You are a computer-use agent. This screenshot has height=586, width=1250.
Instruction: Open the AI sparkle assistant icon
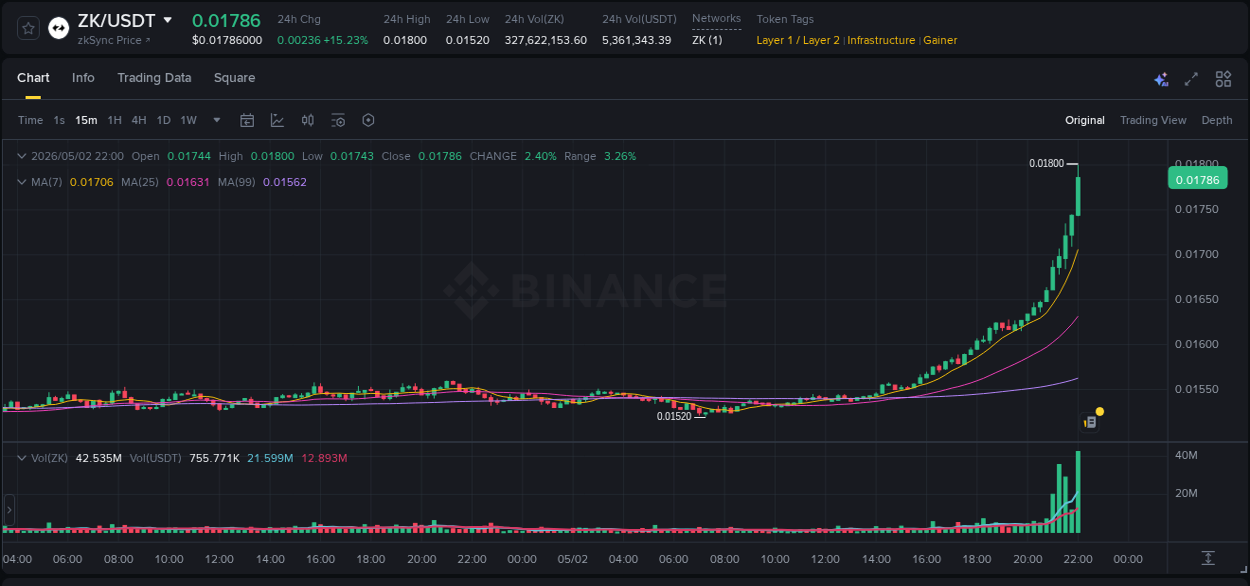(x=1161, y=79)
